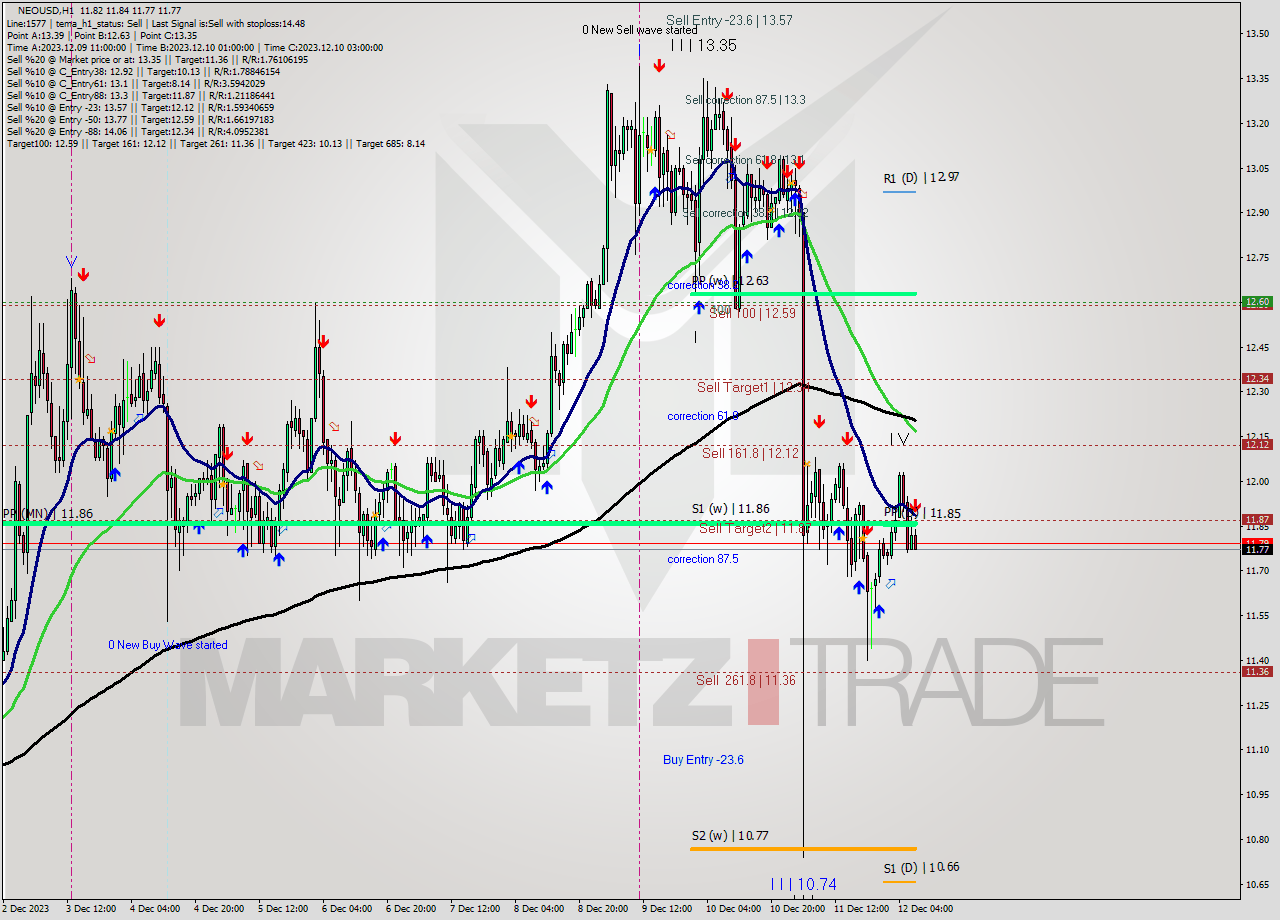Viewport: 1280px width, 920px height.
Task: Click the '8 Dec 20:00' time axis label
Action: point(603,909)
